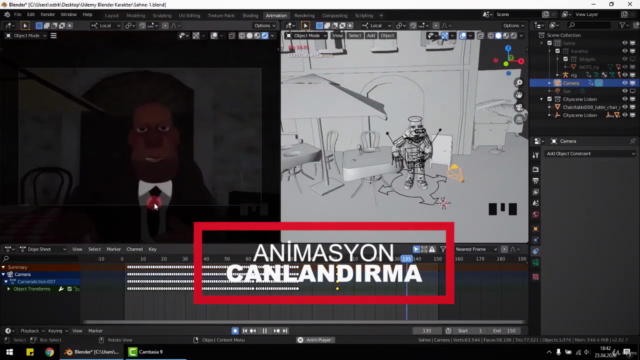This screenshot has height=360, width=640.
Task: Open the Dope Sheet mode dropdown
Action: [43, 249]
